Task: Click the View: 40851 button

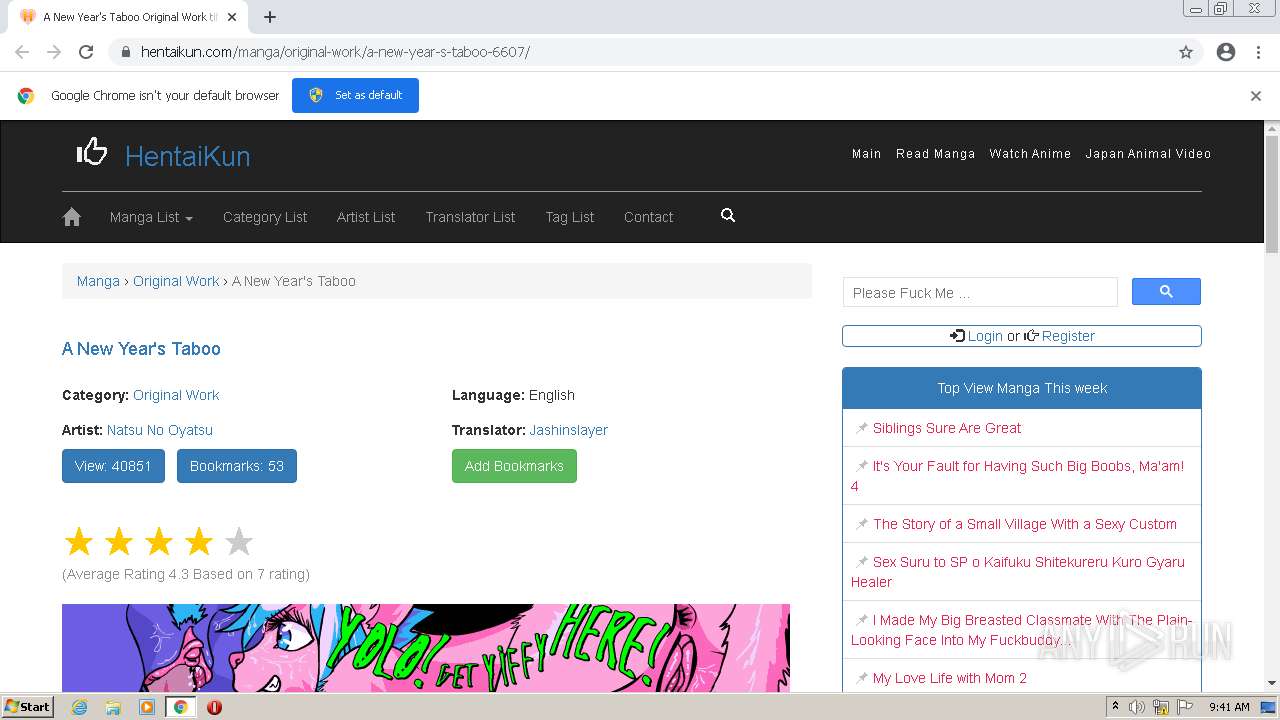Action: coord(113,466)
